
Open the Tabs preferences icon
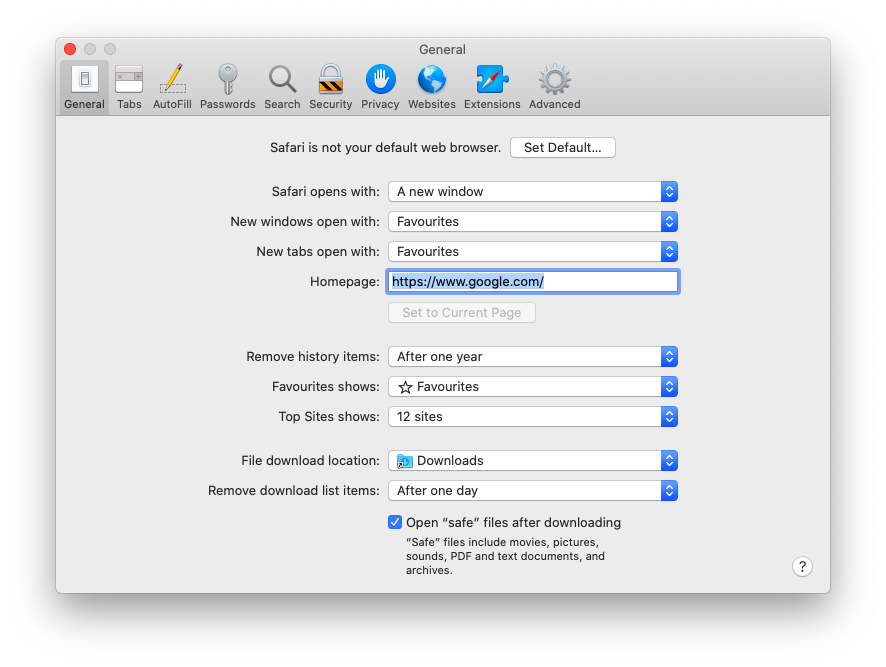coord(128,86)
